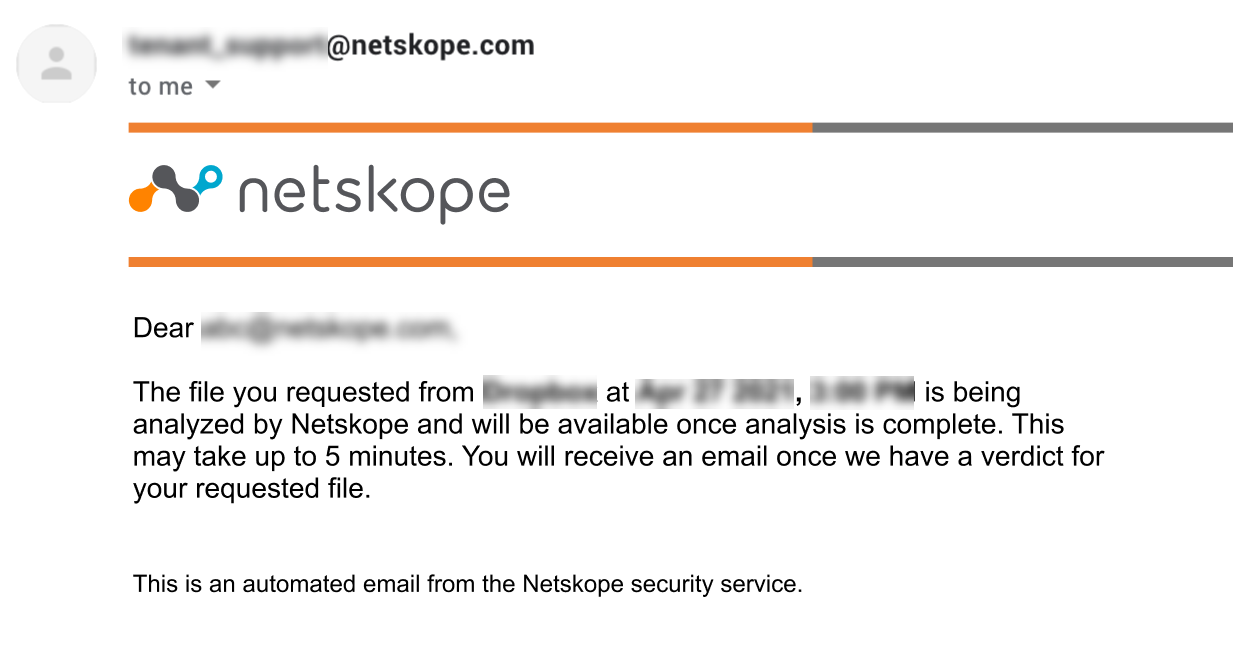Viewport: 1233px width, 659px height.
Task: Click the automated email footer notice
Action: tap(468, 584)
